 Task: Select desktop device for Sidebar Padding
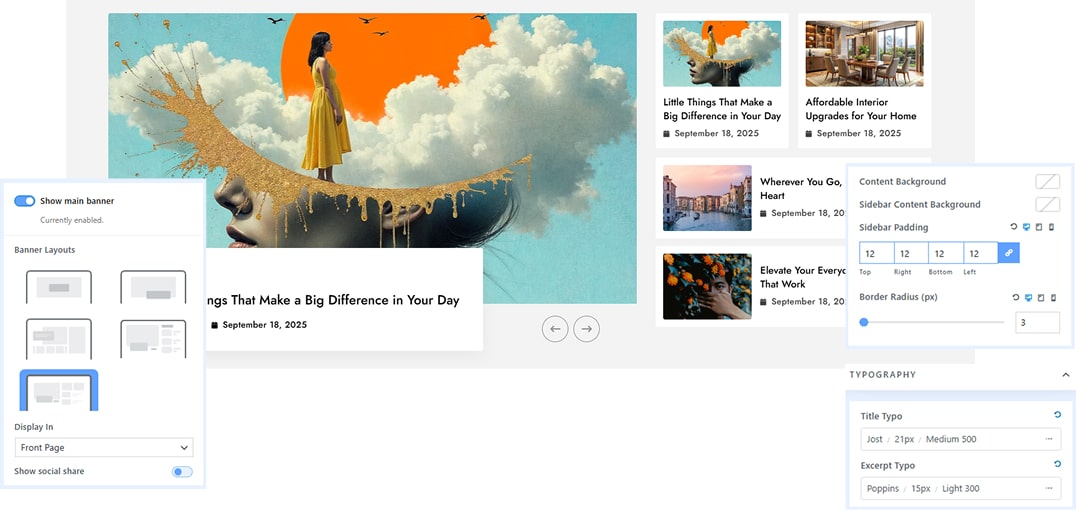[1026, 227]
